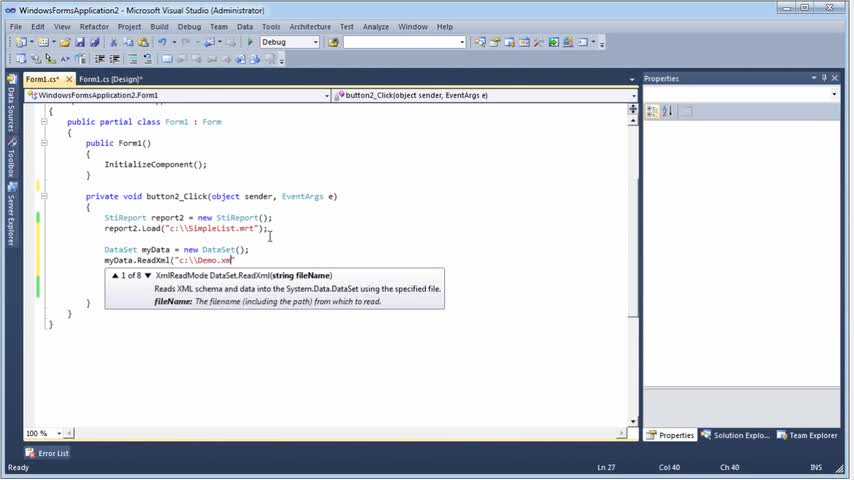This screenshot has height=480, width=854.
Task: Toggle Categorized view in Properties panel
Action: click(x=652, y=111)
